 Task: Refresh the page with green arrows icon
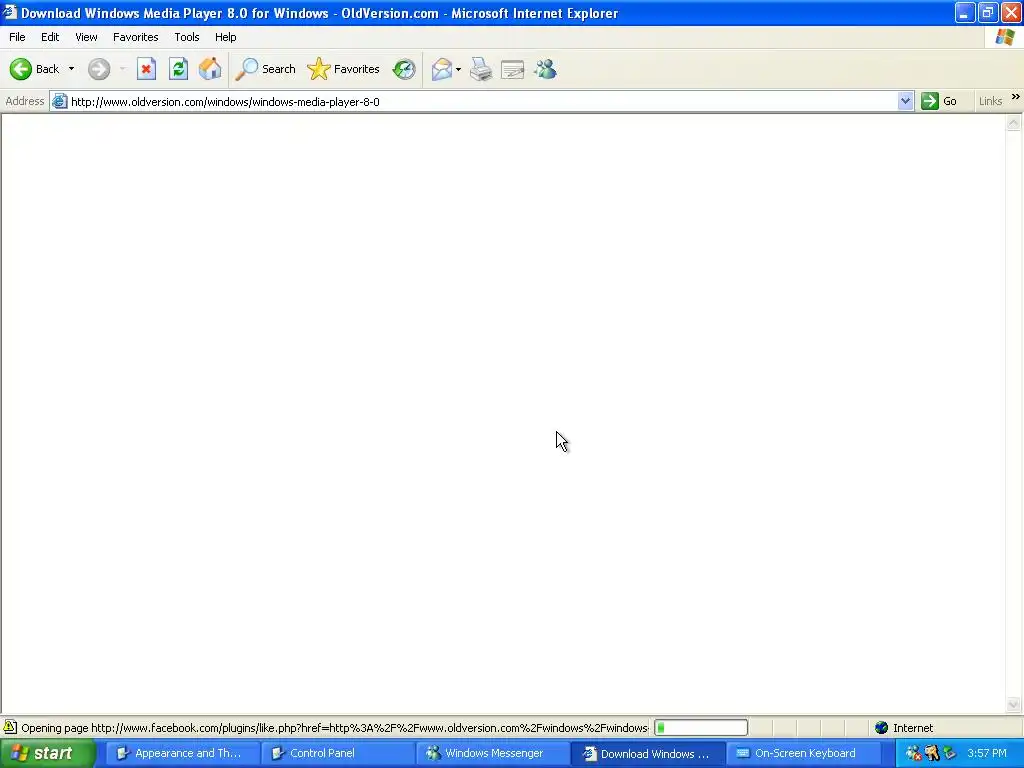tap(178, 69)
